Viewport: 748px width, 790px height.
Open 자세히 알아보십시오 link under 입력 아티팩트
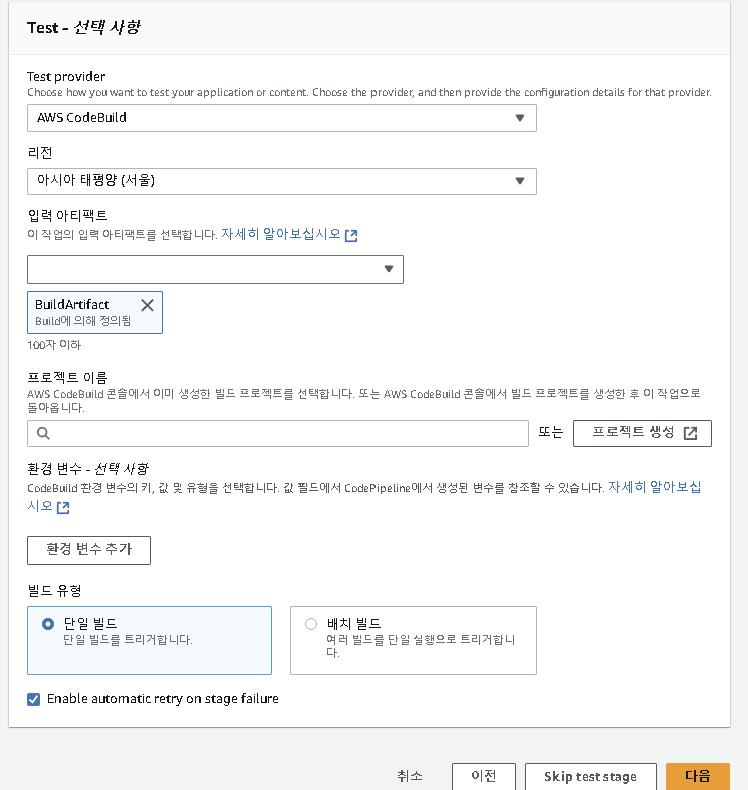281,234
